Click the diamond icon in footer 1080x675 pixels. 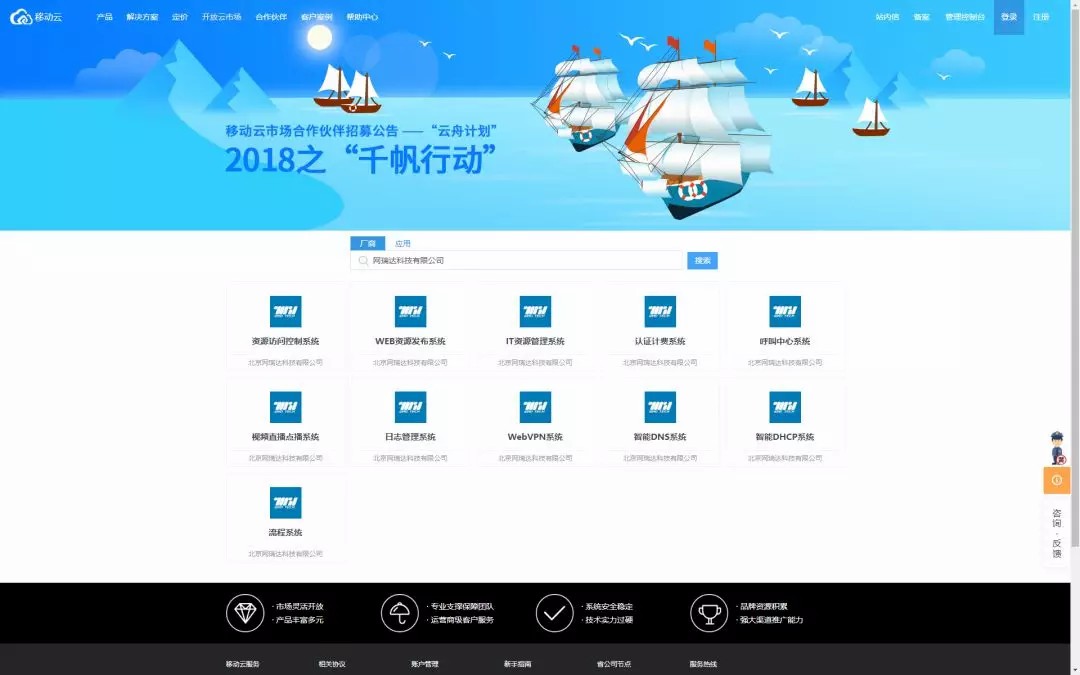click(245, 613)
